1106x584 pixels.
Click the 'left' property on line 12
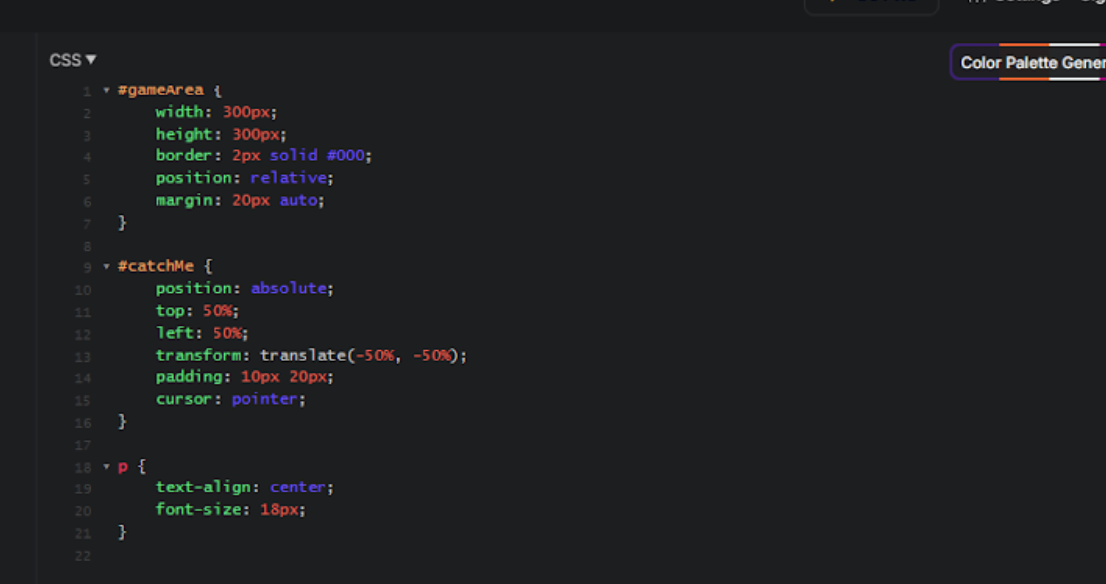point(174,333)
